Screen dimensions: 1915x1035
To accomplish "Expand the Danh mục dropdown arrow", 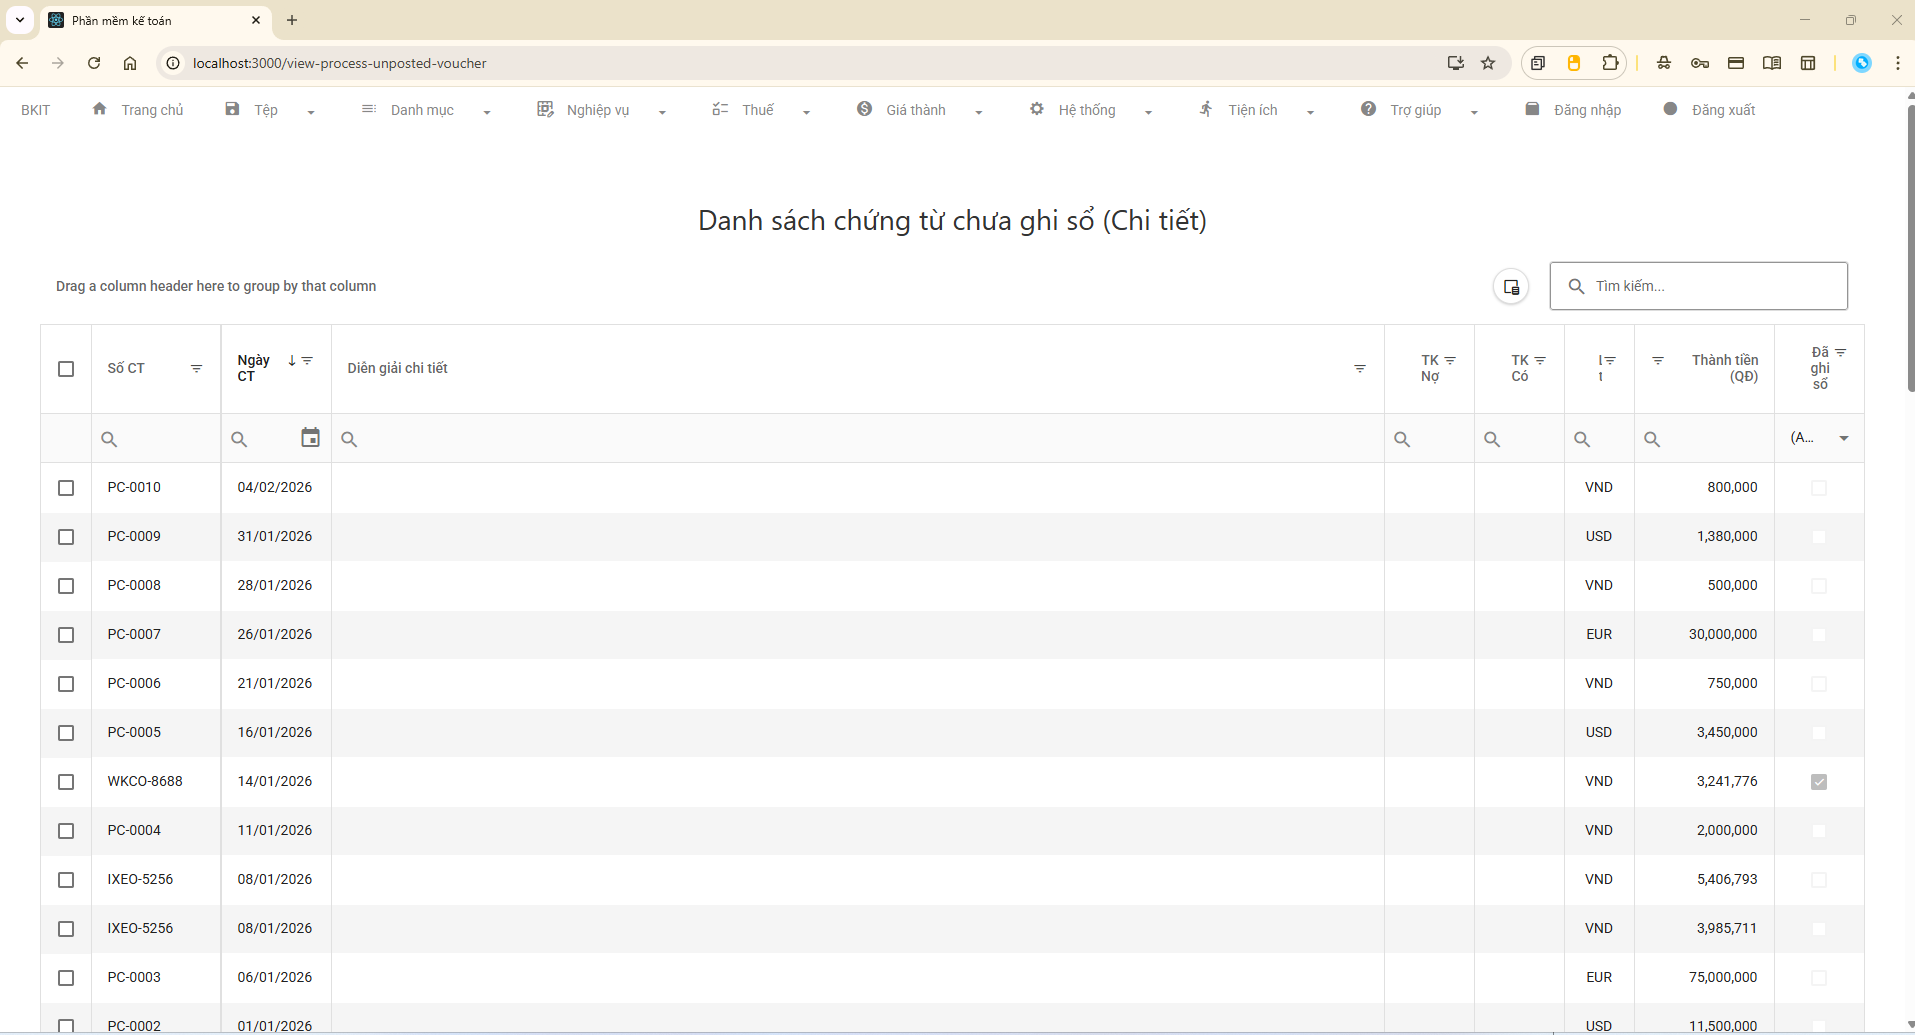I will (487, 112).
